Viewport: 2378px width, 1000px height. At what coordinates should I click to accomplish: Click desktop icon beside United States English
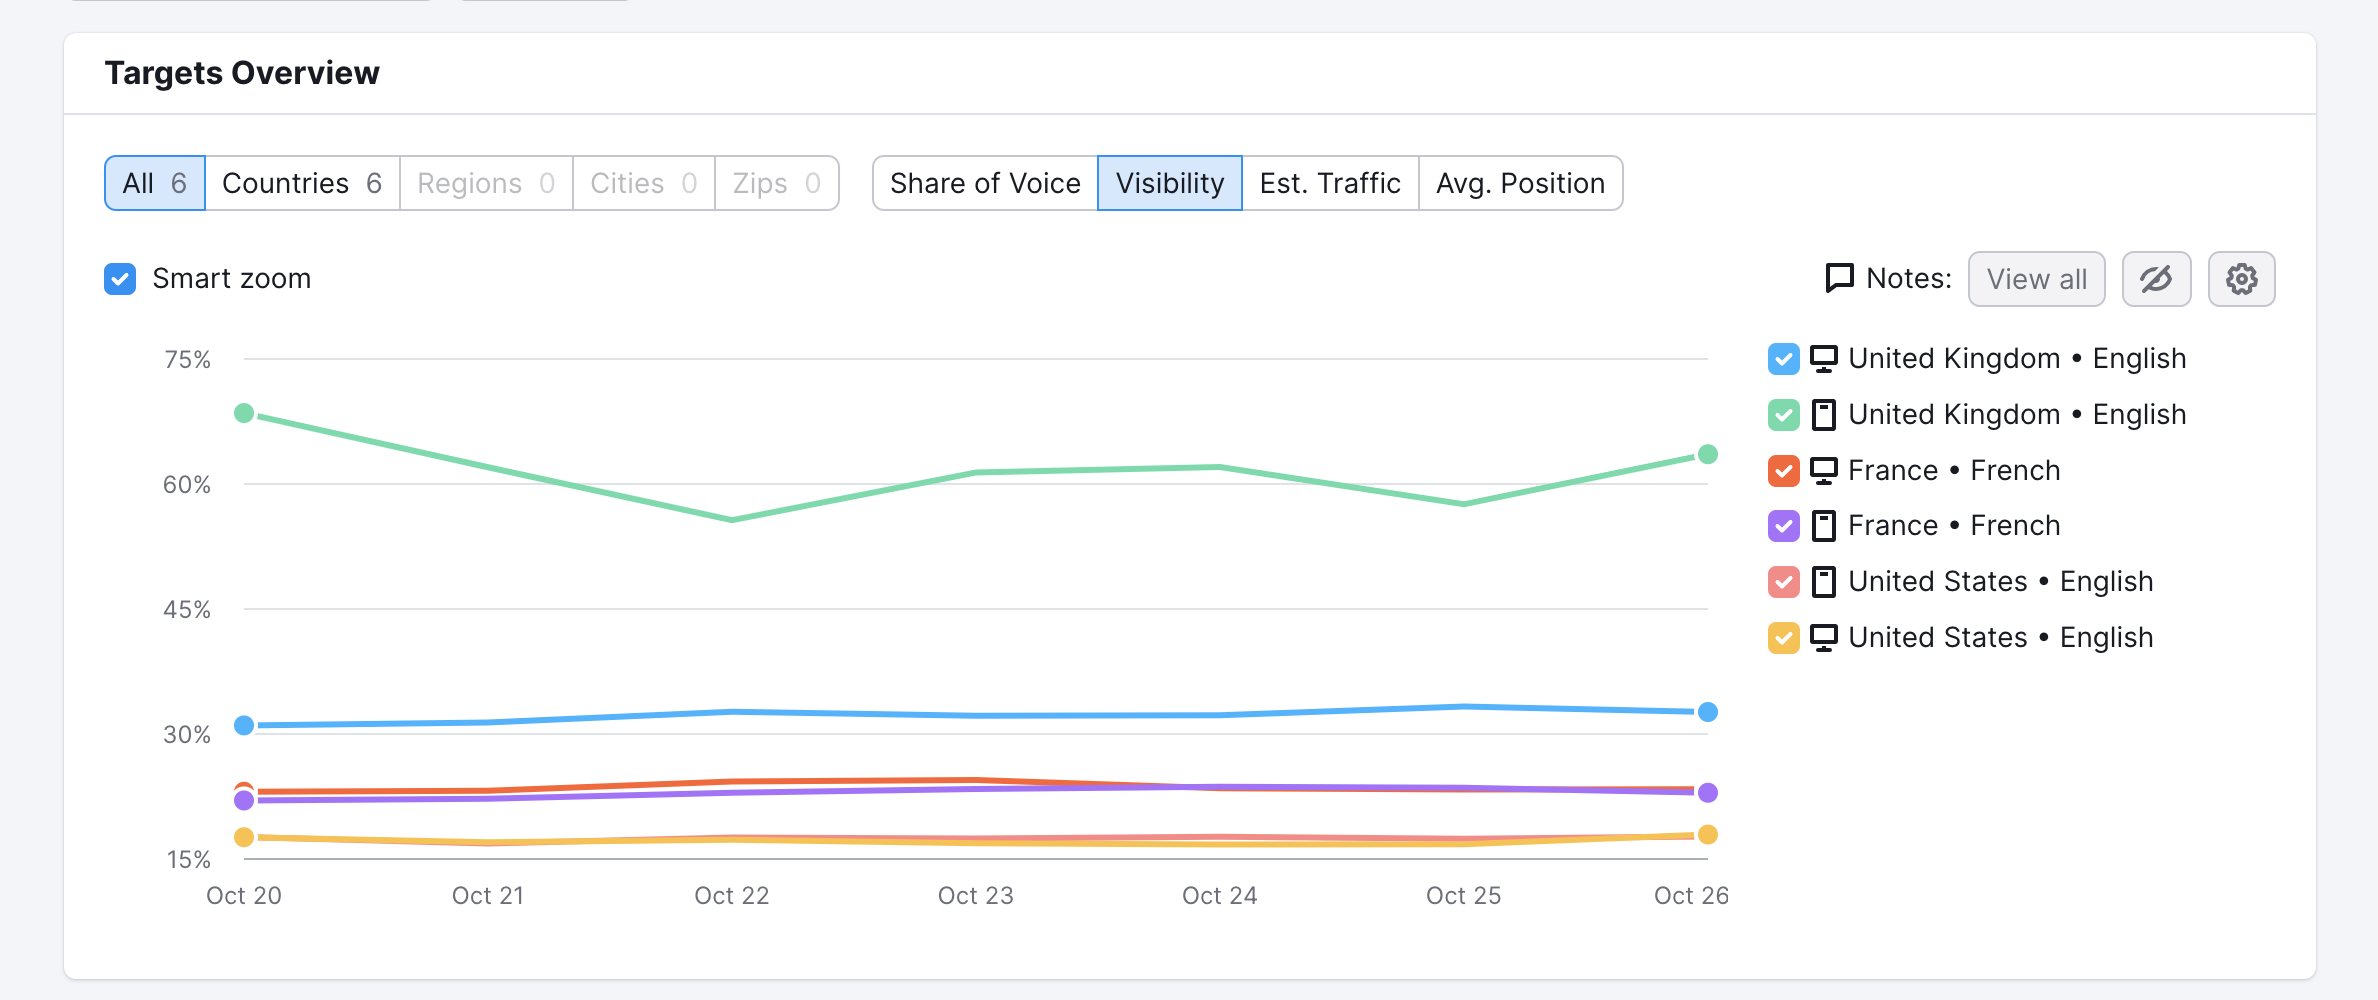click(1824, 638)
